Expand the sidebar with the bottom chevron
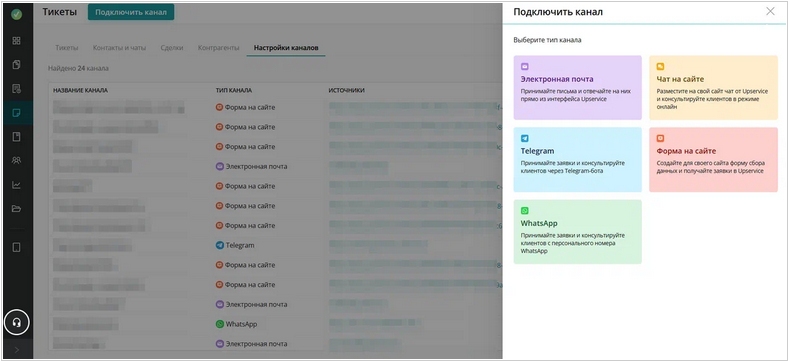Image resolution: width=788 pixels, height=361 pixels. pyautogui.click(x=17, y=350)
